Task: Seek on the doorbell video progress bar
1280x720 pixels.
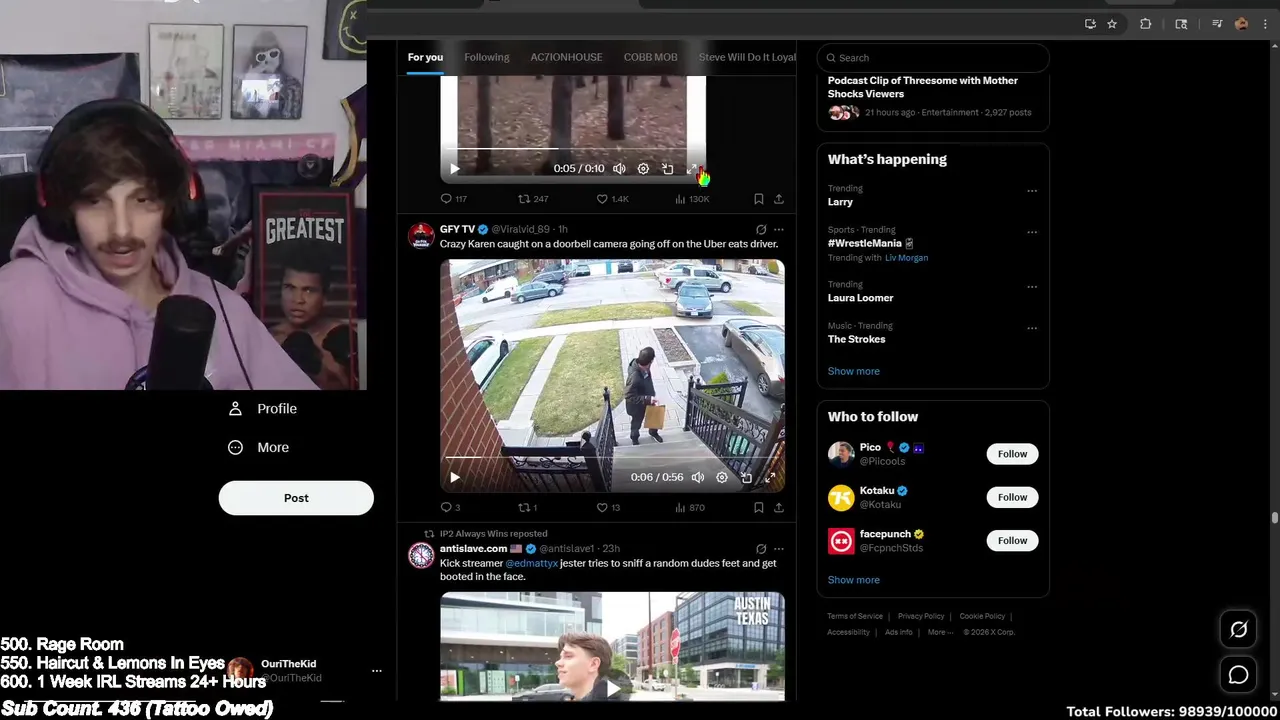Action: tap(612, 457)
